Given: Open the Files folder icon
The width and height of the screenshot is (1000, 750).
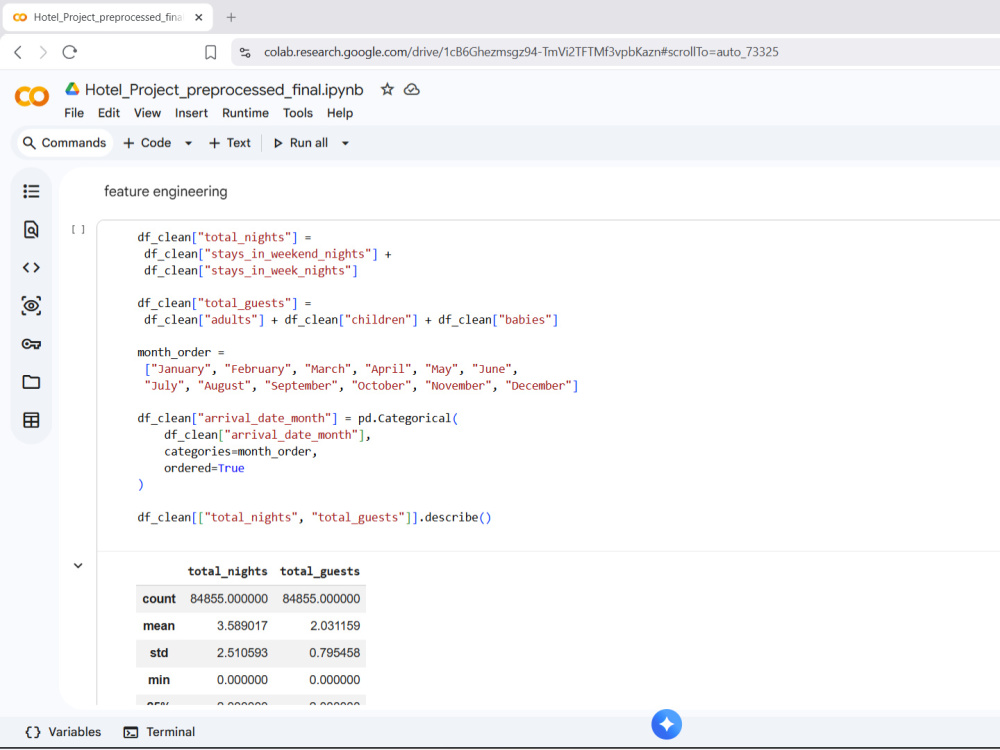Looking at the screenshot, I should (x=31, y=382).
